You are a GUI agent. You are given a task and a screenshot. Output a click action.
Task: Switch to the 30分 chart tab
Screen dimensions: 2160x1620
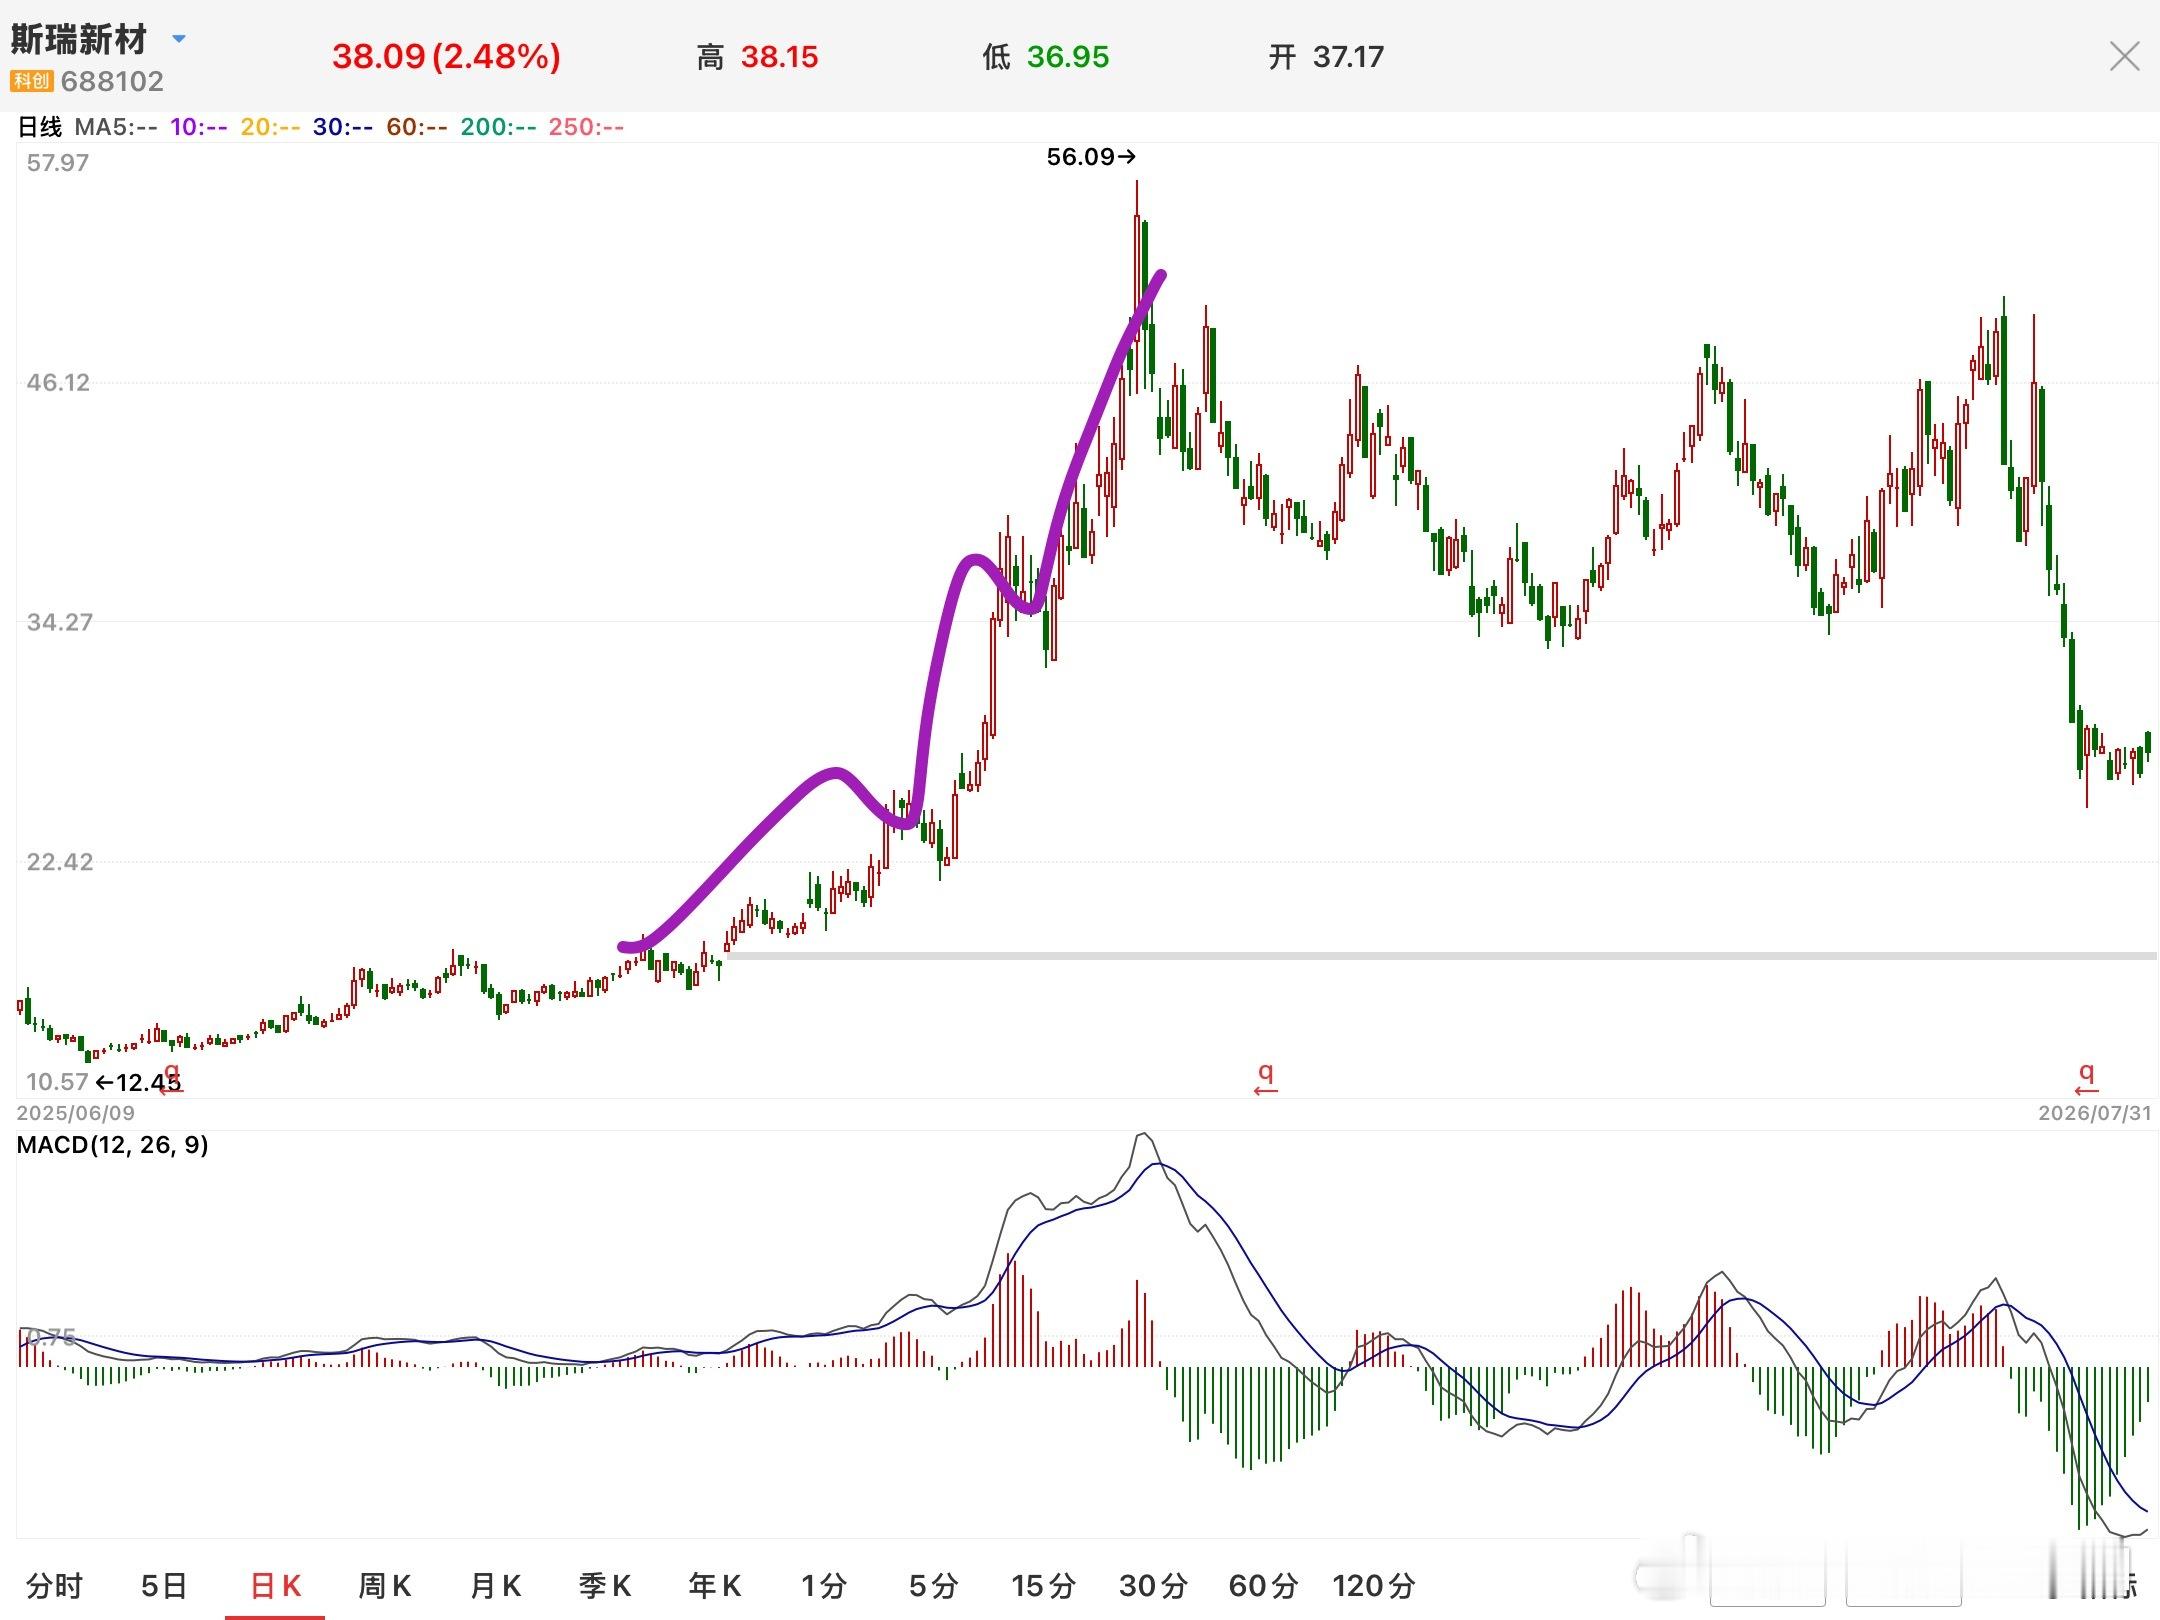click(1153, 1586)
